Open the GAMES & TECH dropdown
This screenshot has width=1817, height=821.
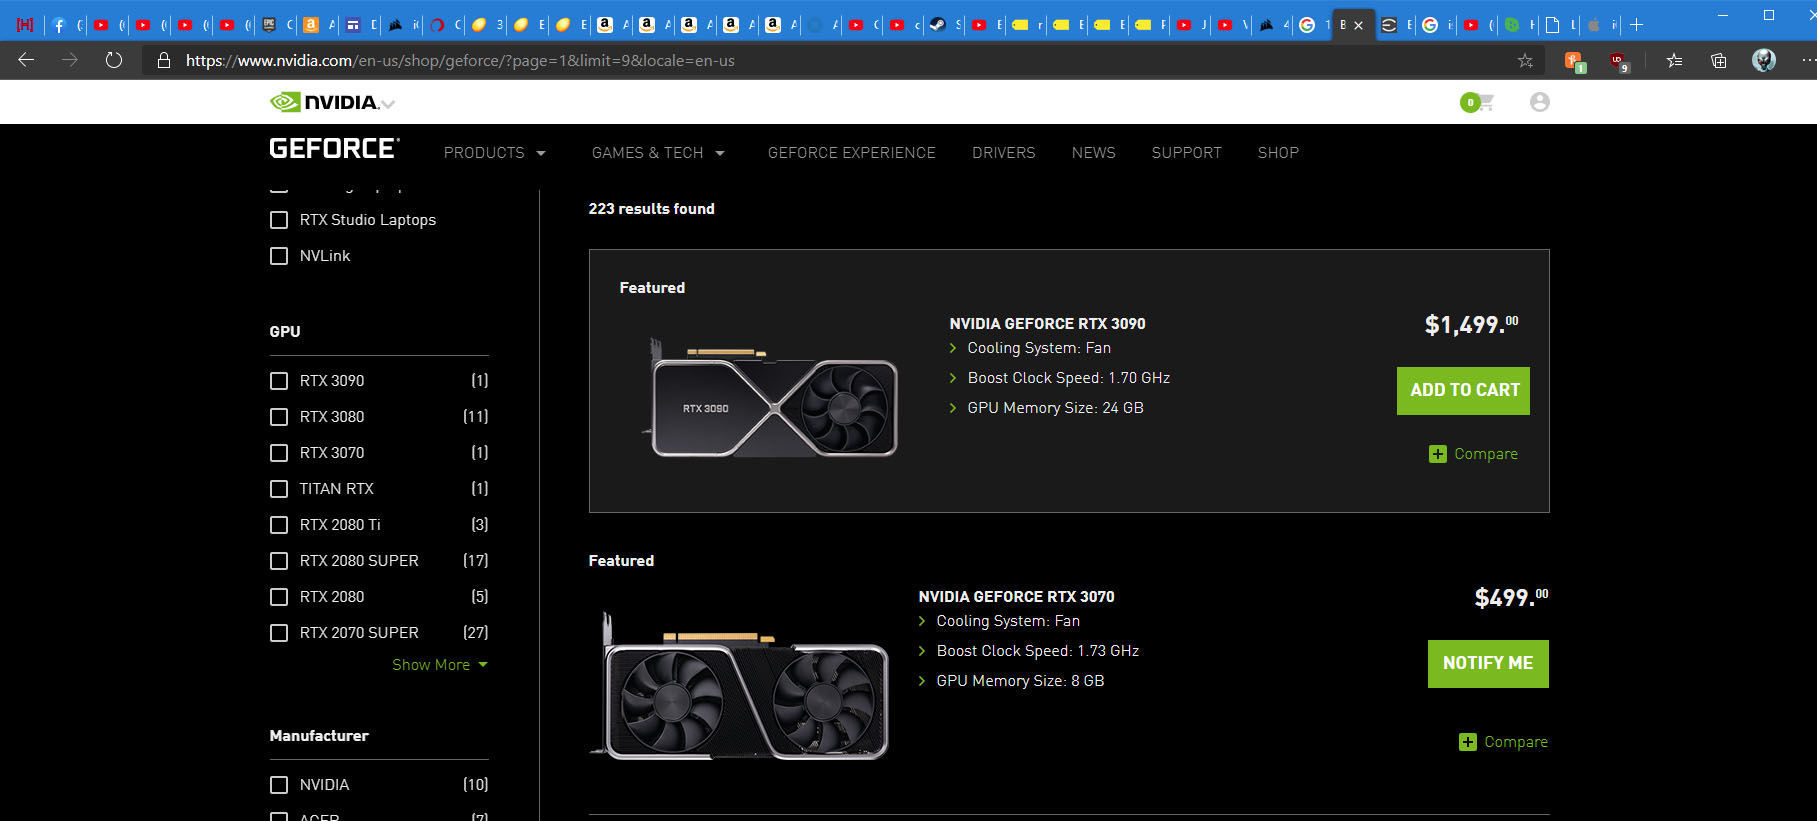(657, 153)
